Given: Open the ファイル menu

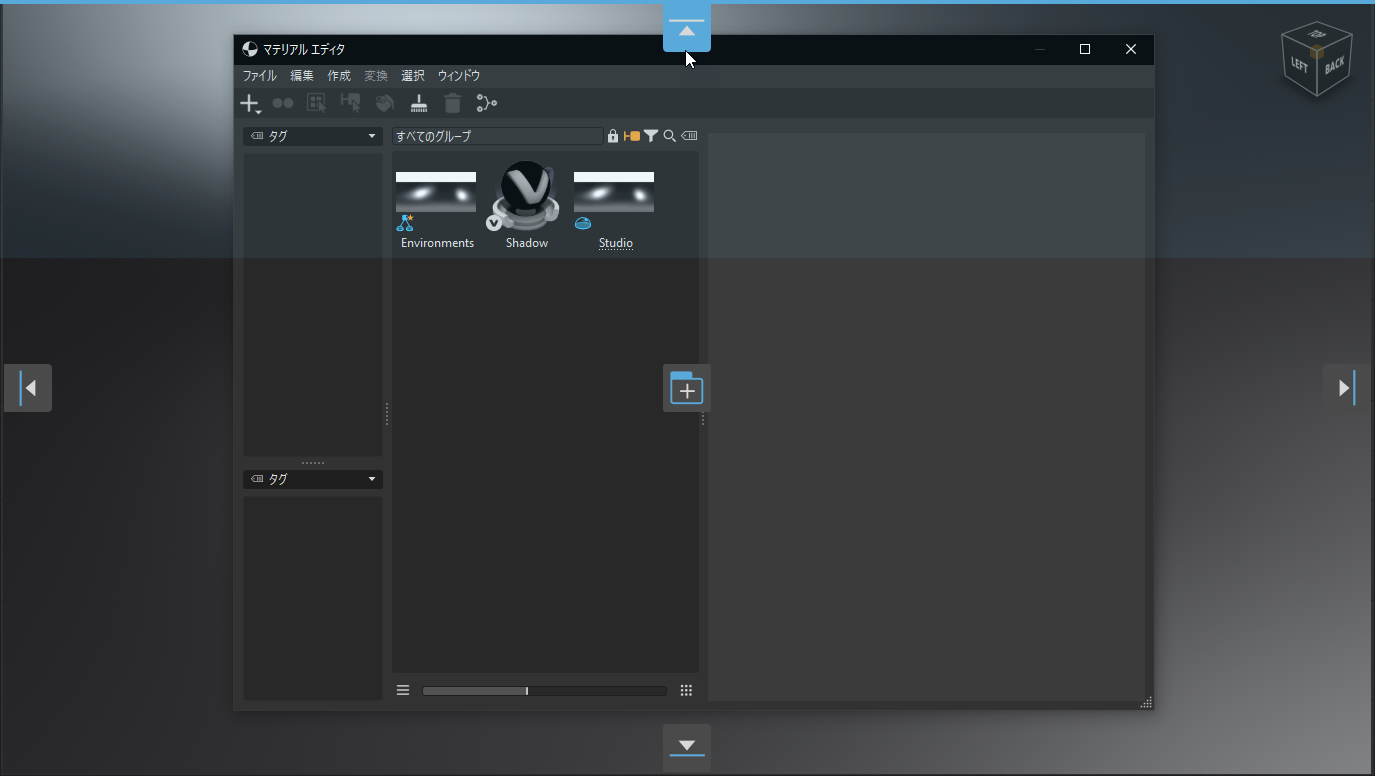Looking at the screenshot, I should pyautogui.click(x=260, y=76).
